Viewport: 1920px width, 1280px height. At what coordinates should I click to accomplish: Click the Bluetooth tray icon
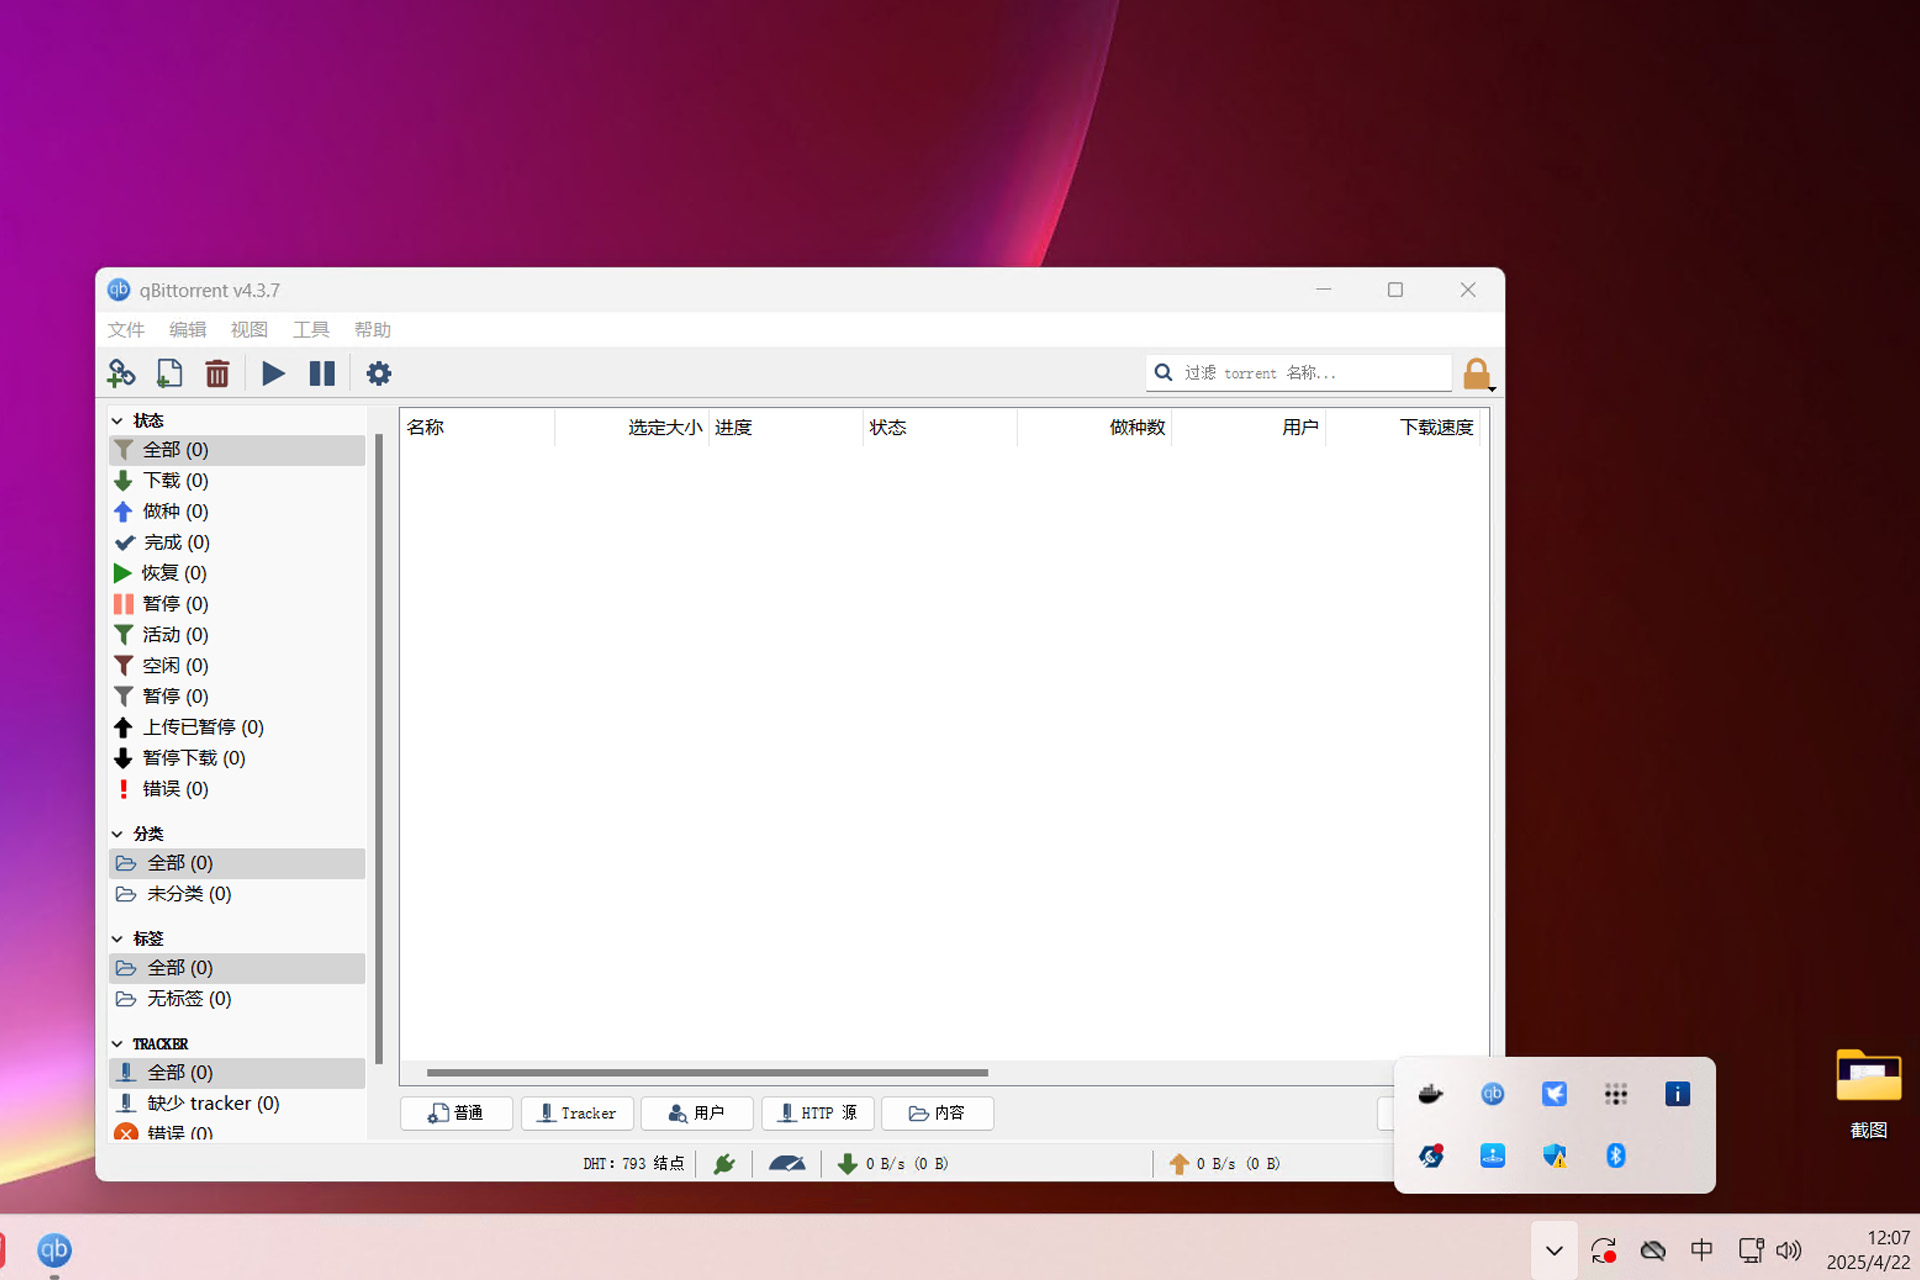point(1616,1156)
